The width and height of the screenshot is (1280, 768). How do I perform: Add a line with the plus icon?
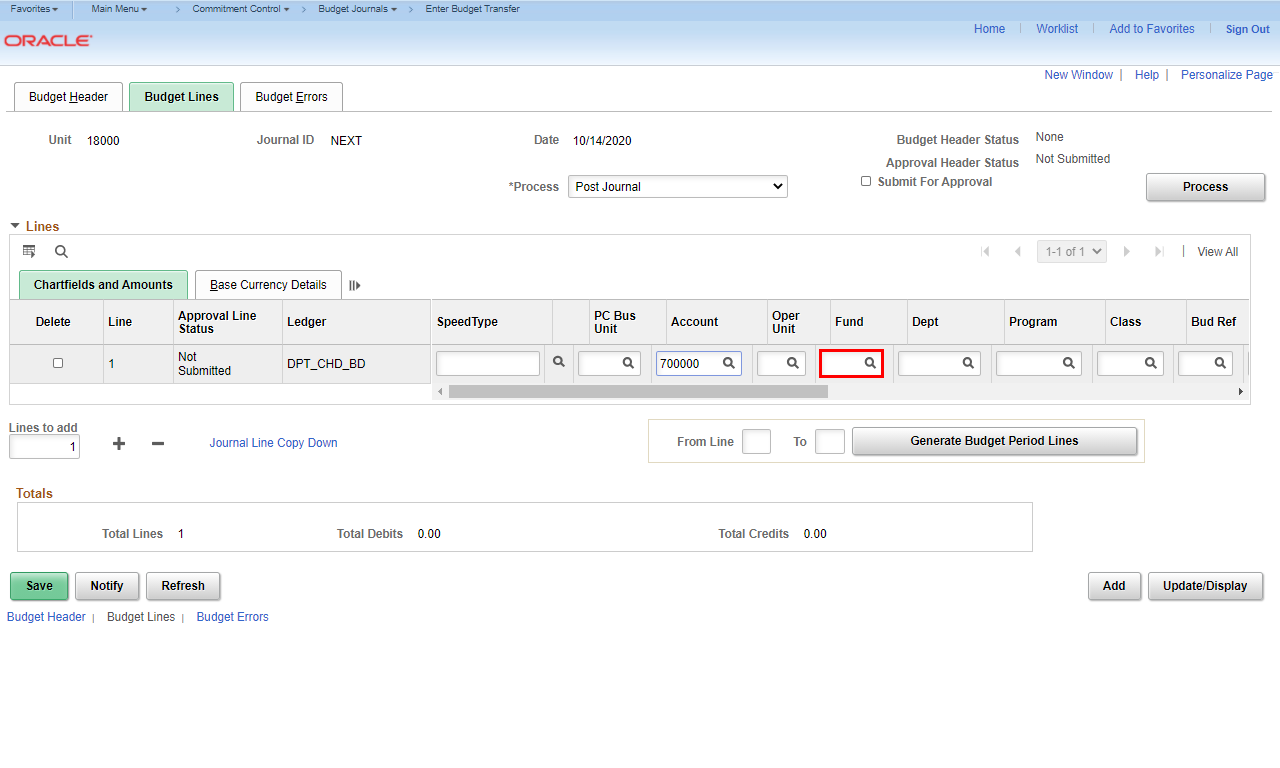pyautogui.click(x=119, y=443)
